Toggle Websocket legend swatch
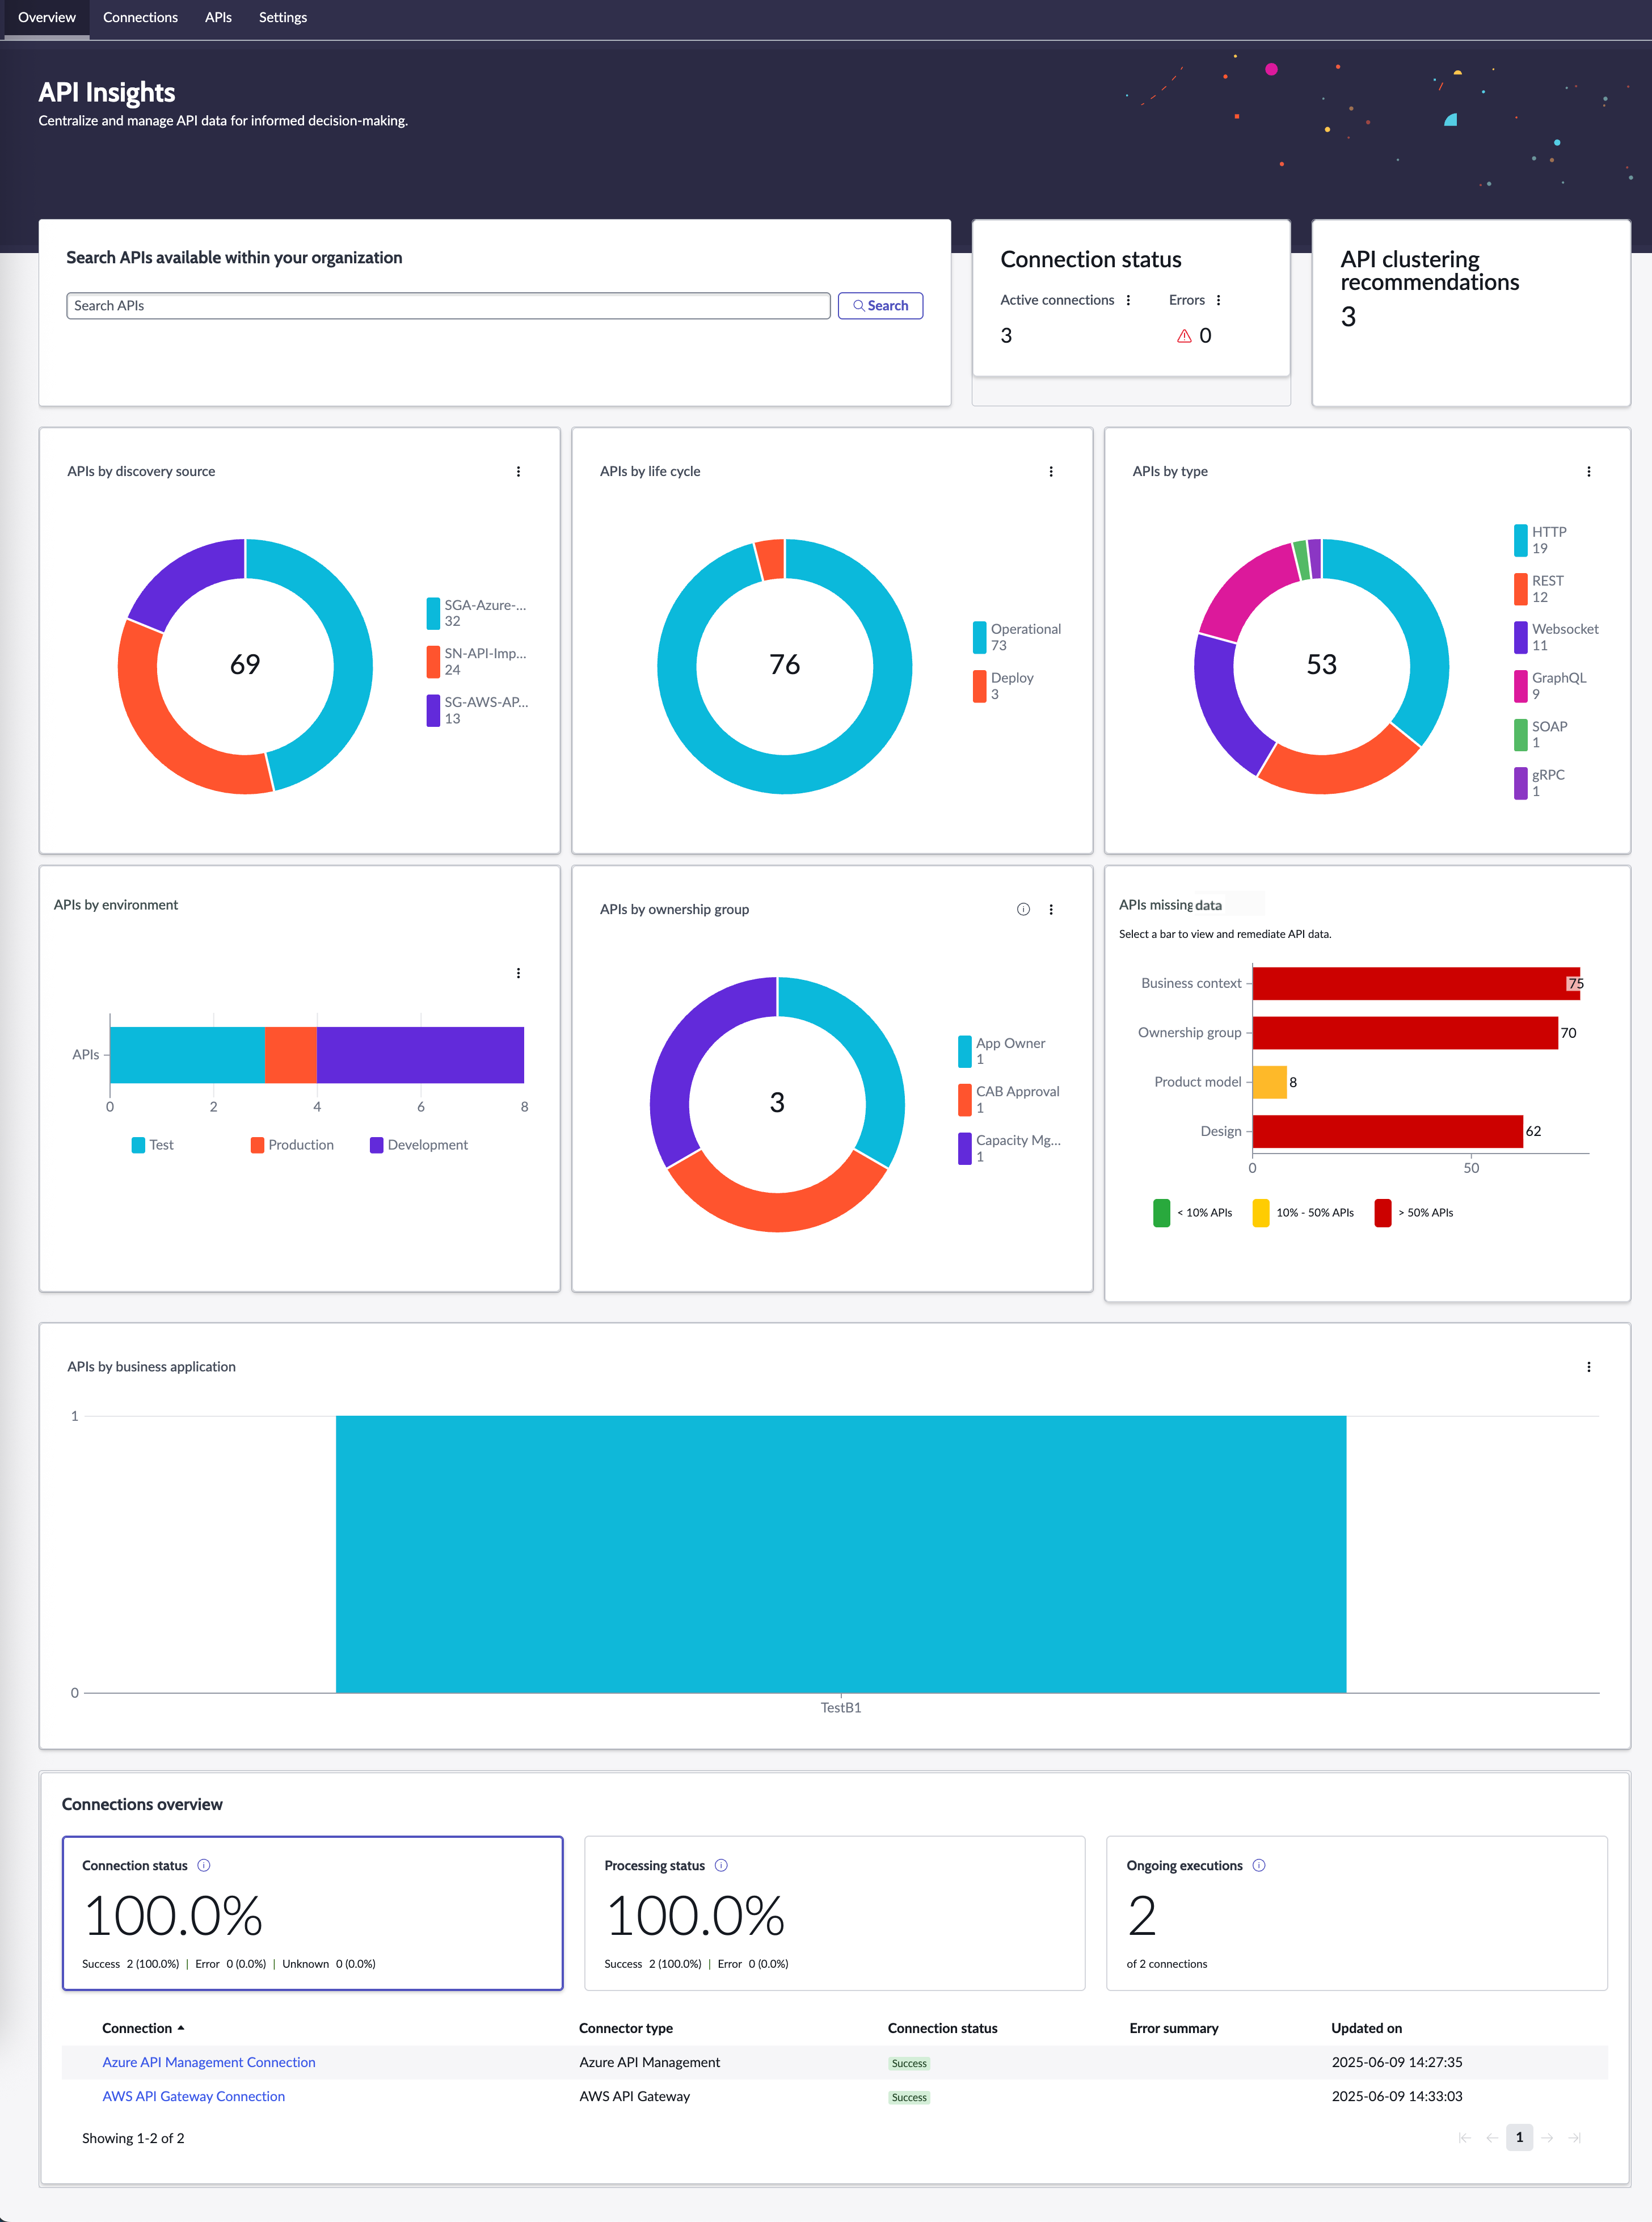The width and height of the screenshot is (1652, 2222). pos(1521,637)
